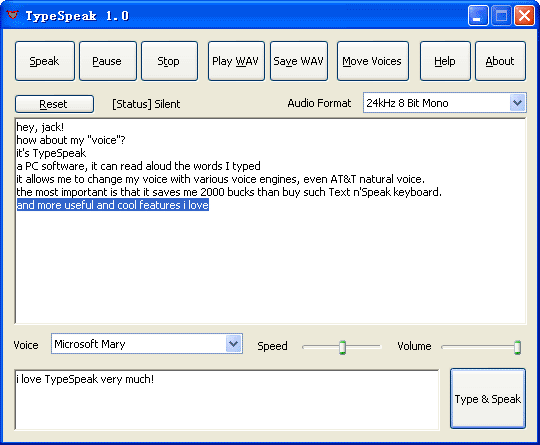Click the Type & Speak button

488,399
